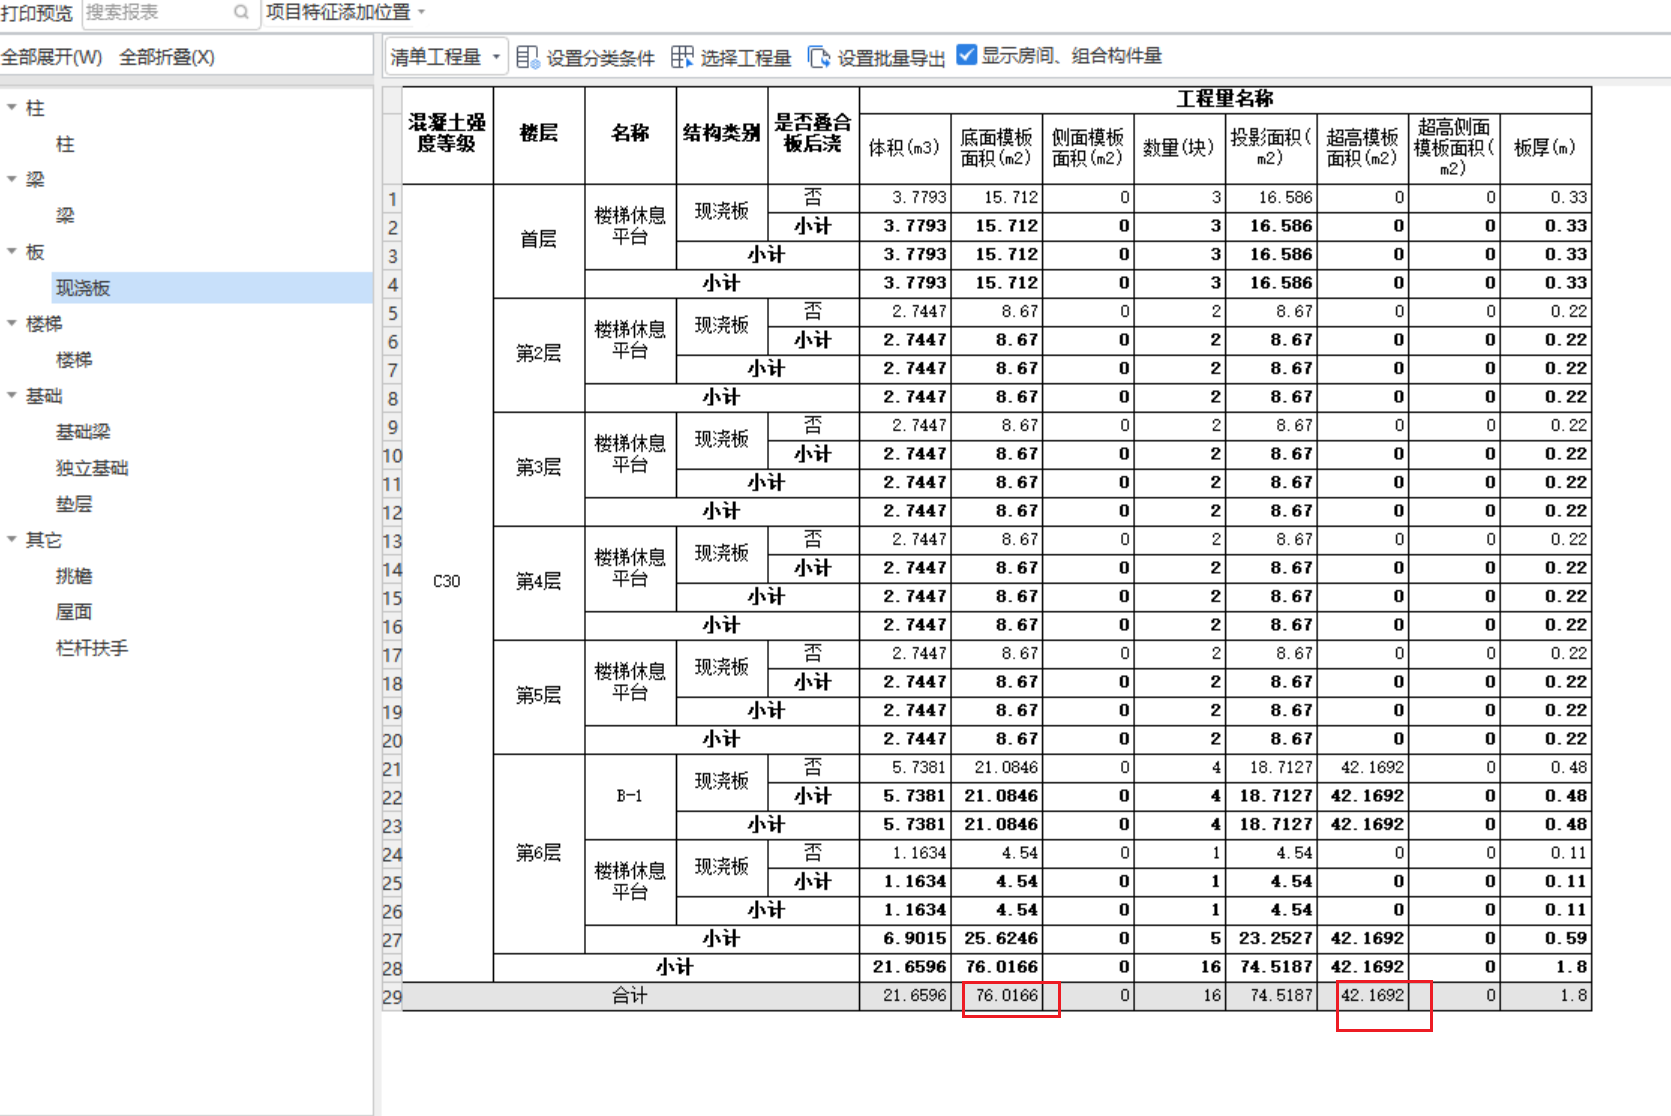Click 体积(m3) column header

tap(904, 148)
